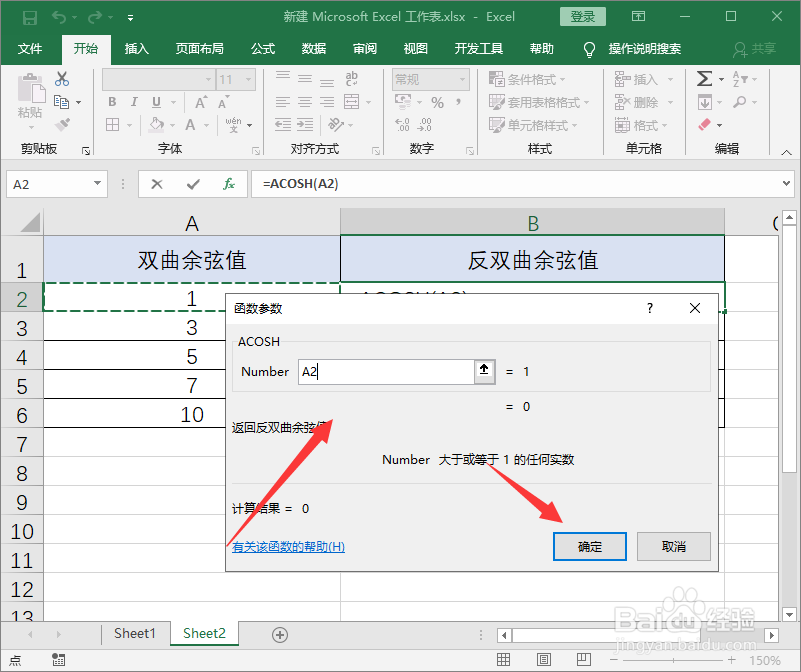Click the 自动求和 (AutoSum) icon

click(x=706, y=78)
